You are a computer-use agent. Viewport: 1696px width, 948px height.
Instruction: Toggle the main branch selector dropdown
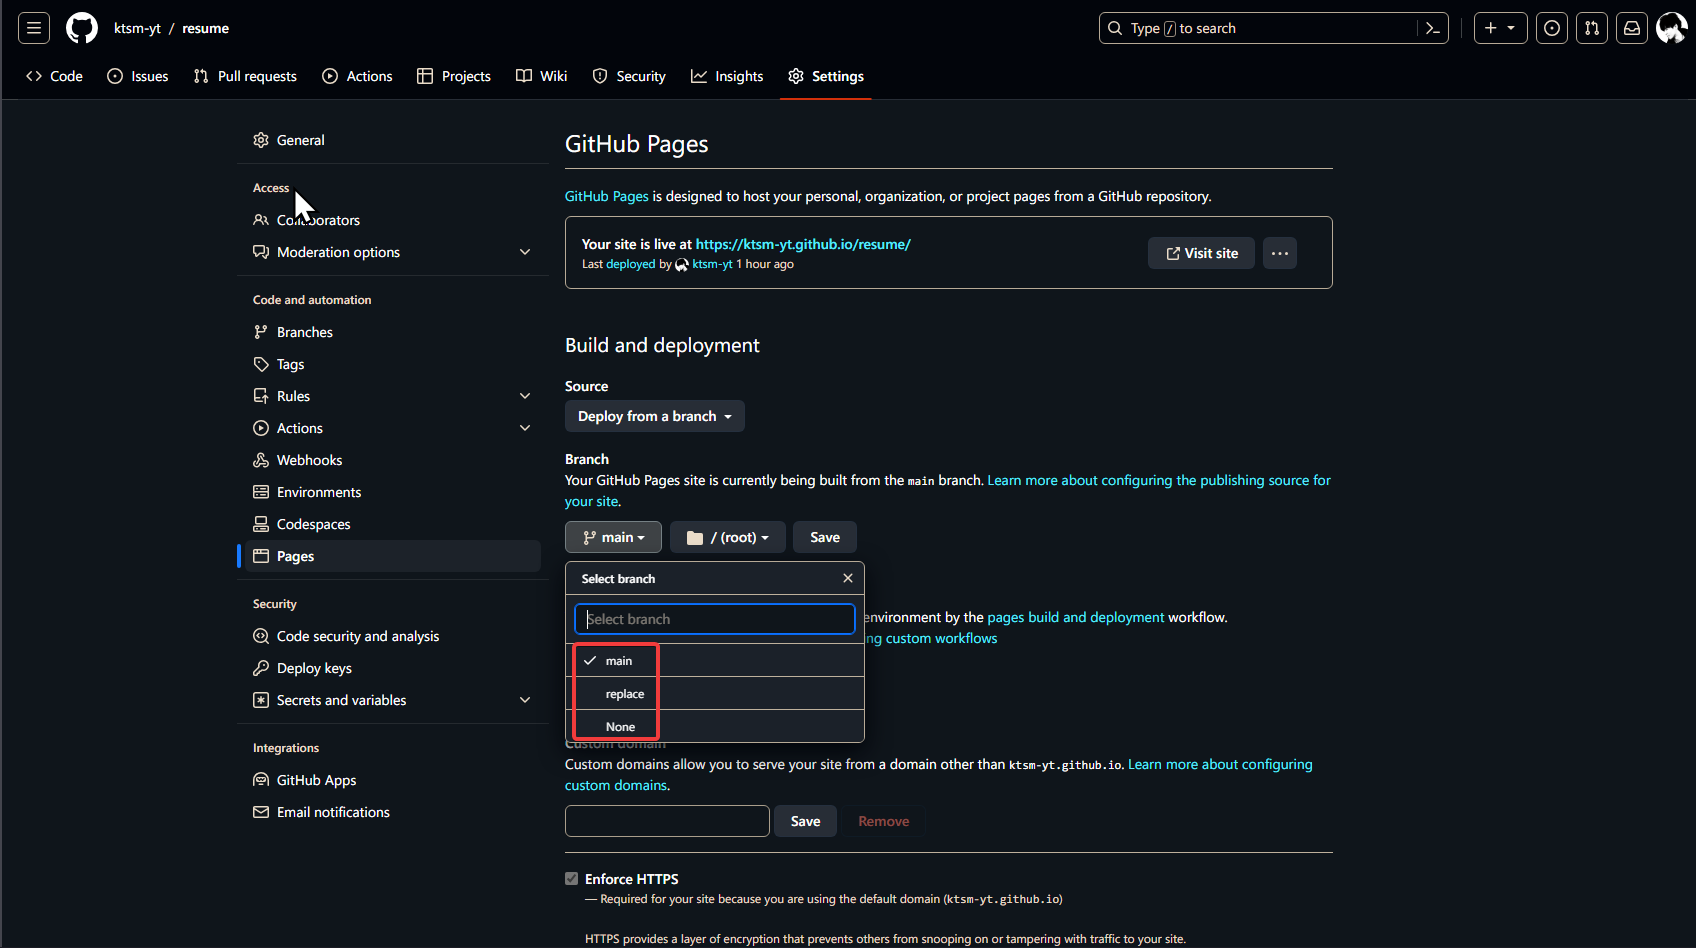[613, 537]
